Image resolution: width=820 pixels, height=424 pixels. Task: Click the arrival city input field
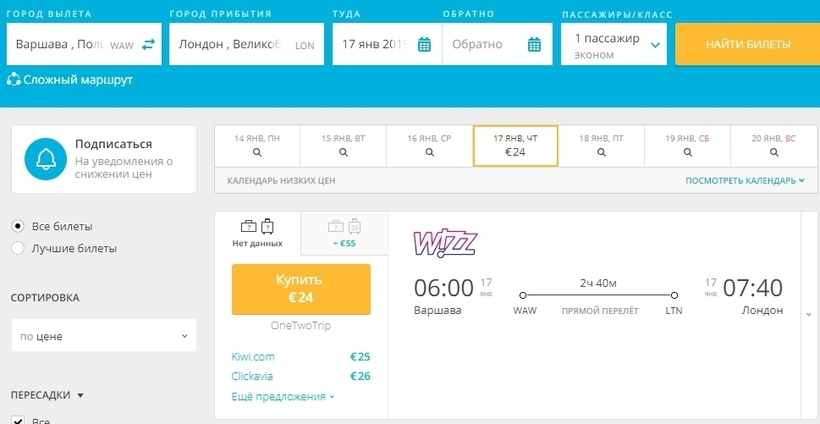coord(232,45)
